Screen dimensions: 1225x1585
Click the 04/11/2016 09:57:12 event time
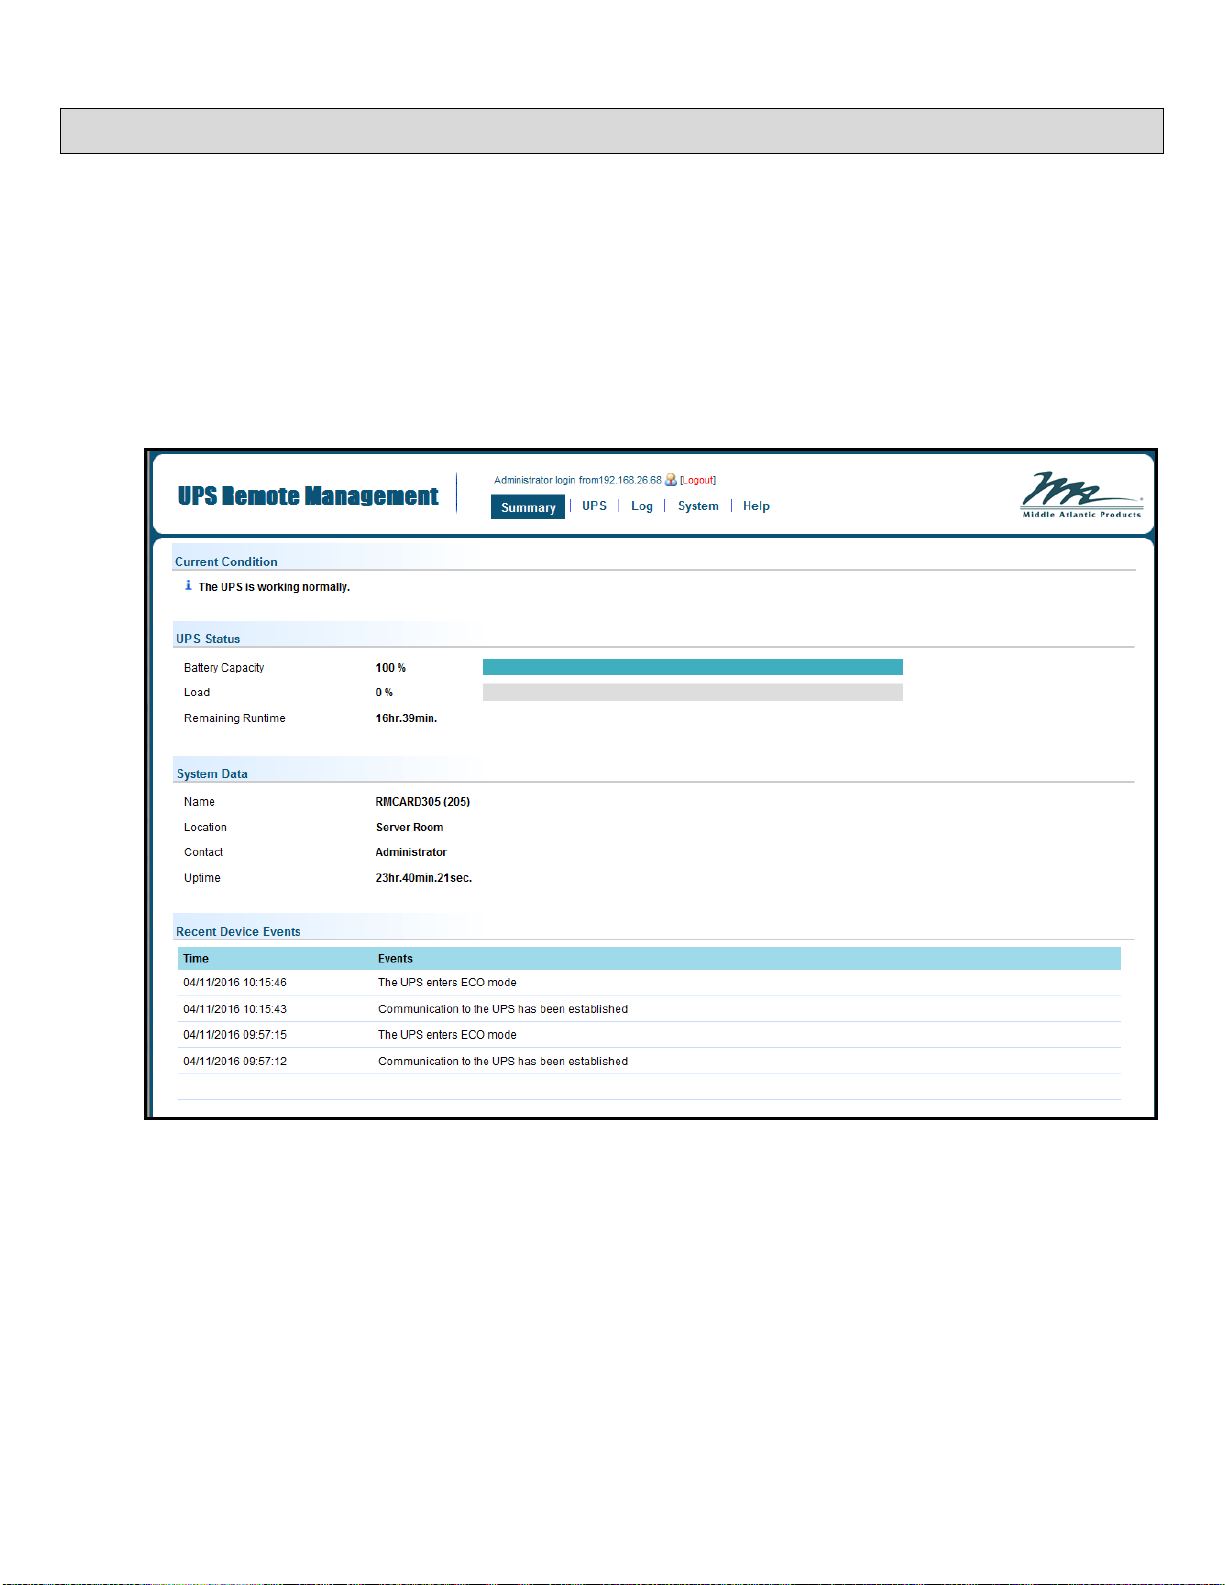(235, 1061)
